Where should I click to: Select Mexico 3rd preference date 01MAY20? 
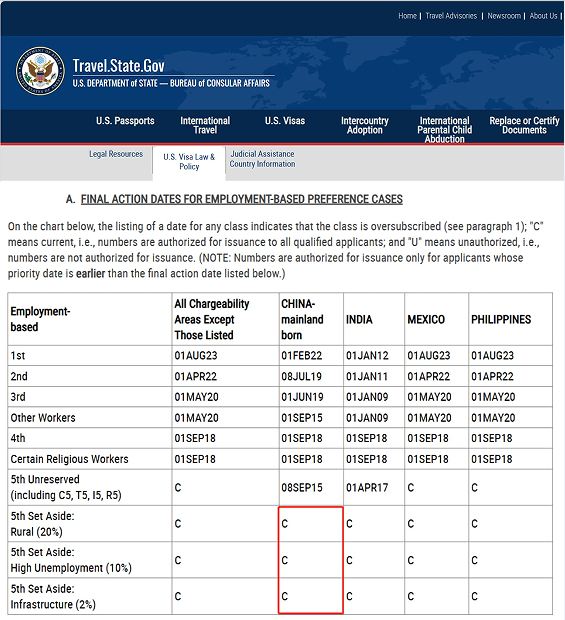tap(429, 397)
